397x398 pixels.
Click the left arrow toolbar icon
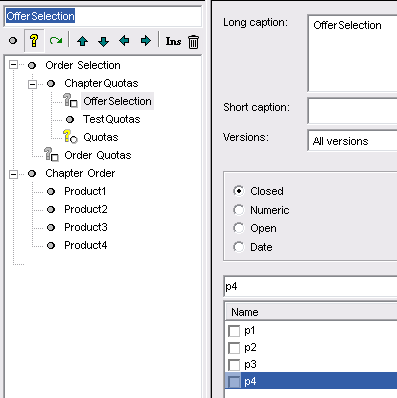pos(124,41)
